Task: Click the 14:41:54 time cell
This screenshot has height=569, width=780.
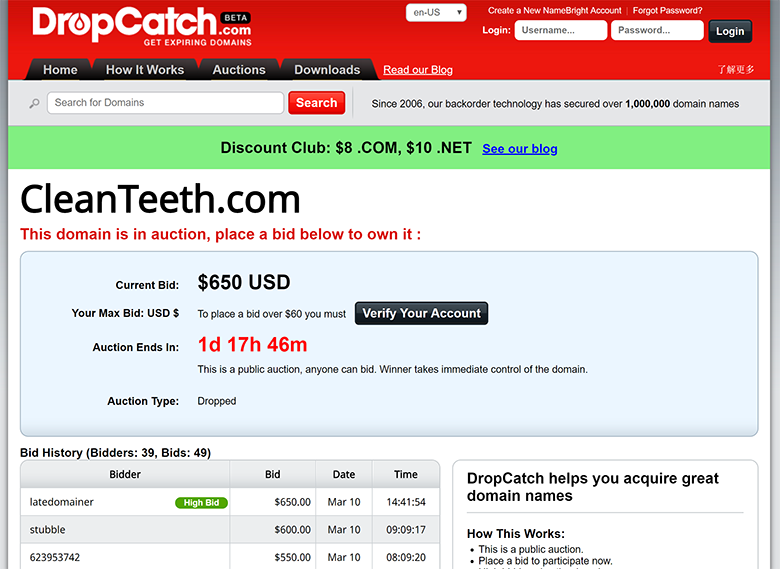Action: point(406,502)
